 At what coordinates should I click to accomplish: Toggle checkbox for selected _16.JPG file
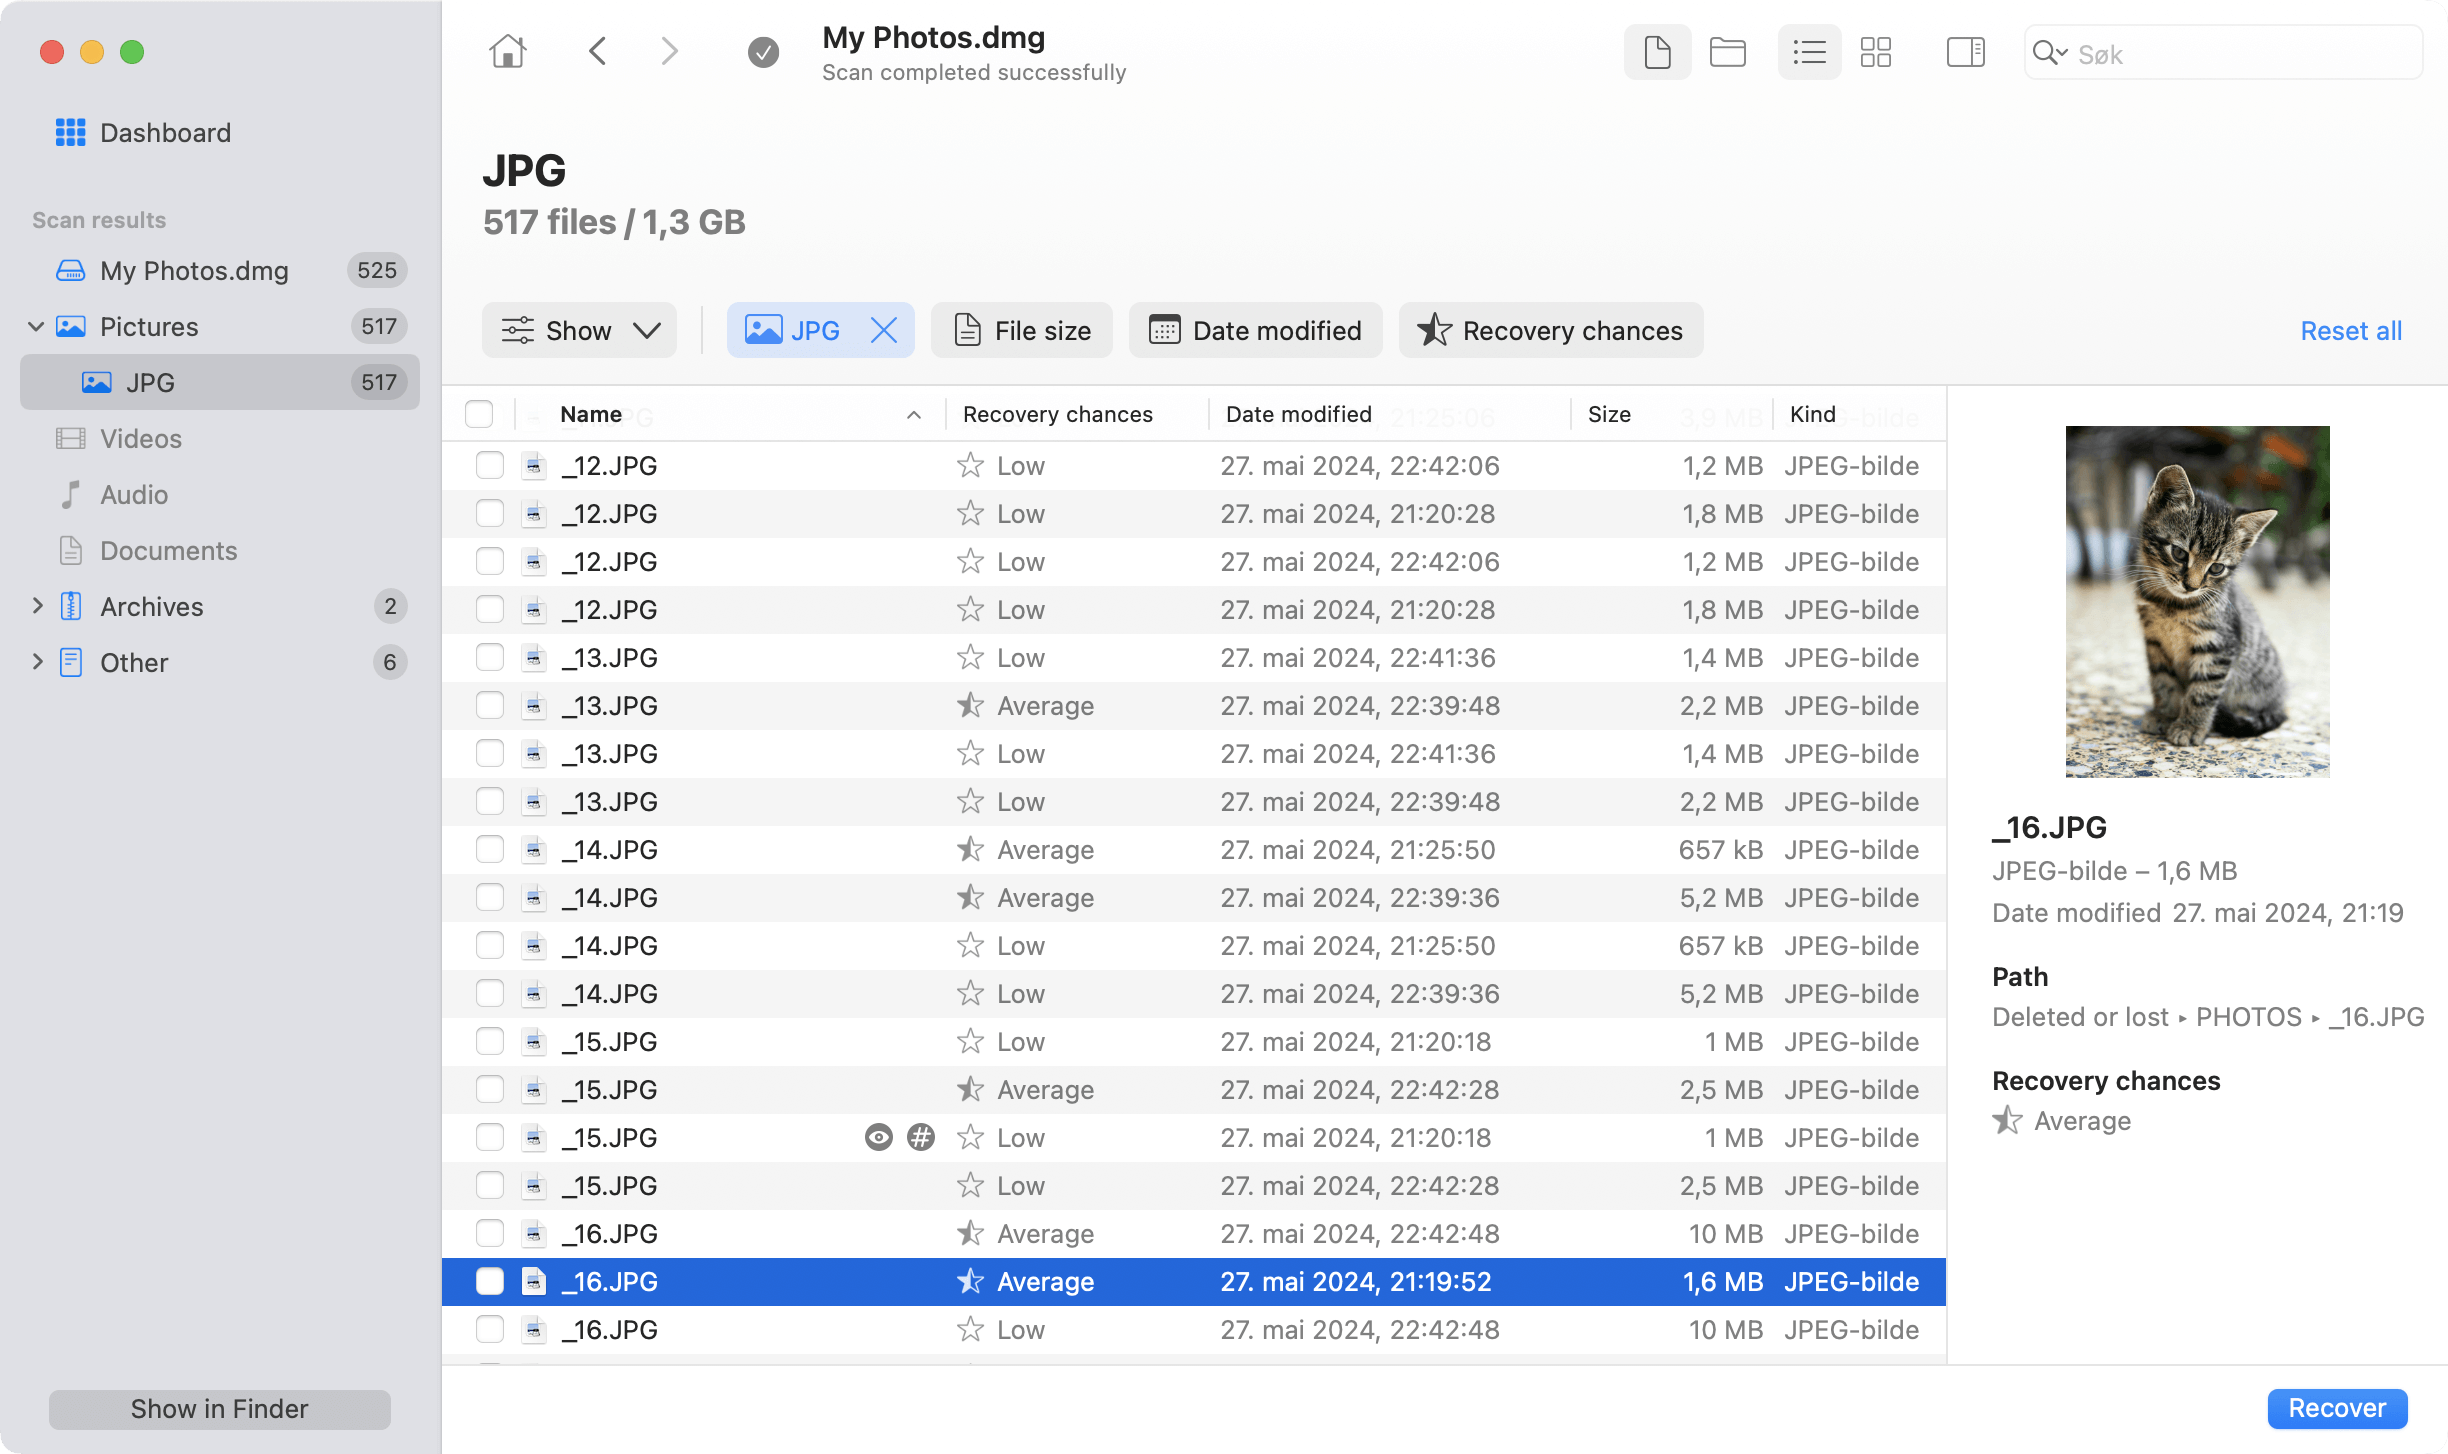coord(490,1281)
